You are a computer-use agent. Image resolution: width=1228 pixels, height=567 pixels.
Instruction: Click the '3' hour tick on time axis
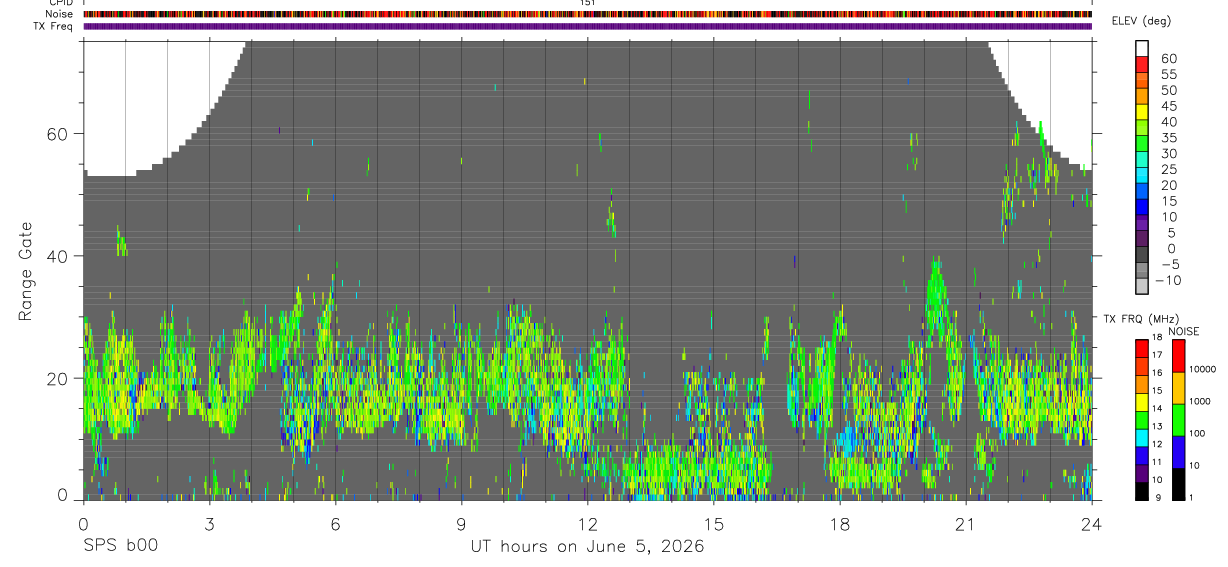[209, 523]
